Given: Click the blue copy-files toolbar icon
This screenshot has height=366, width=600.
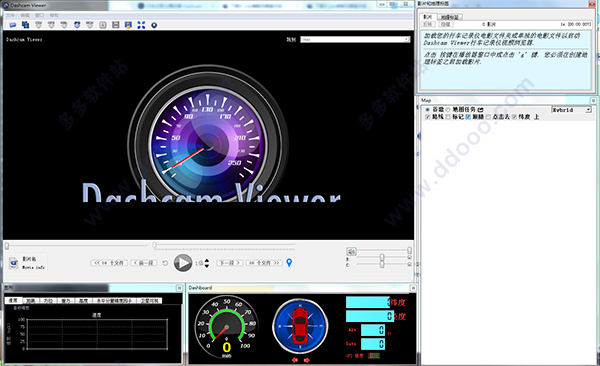Looking at the screenshot, I should pyautogui.click(x=25, y=25).
